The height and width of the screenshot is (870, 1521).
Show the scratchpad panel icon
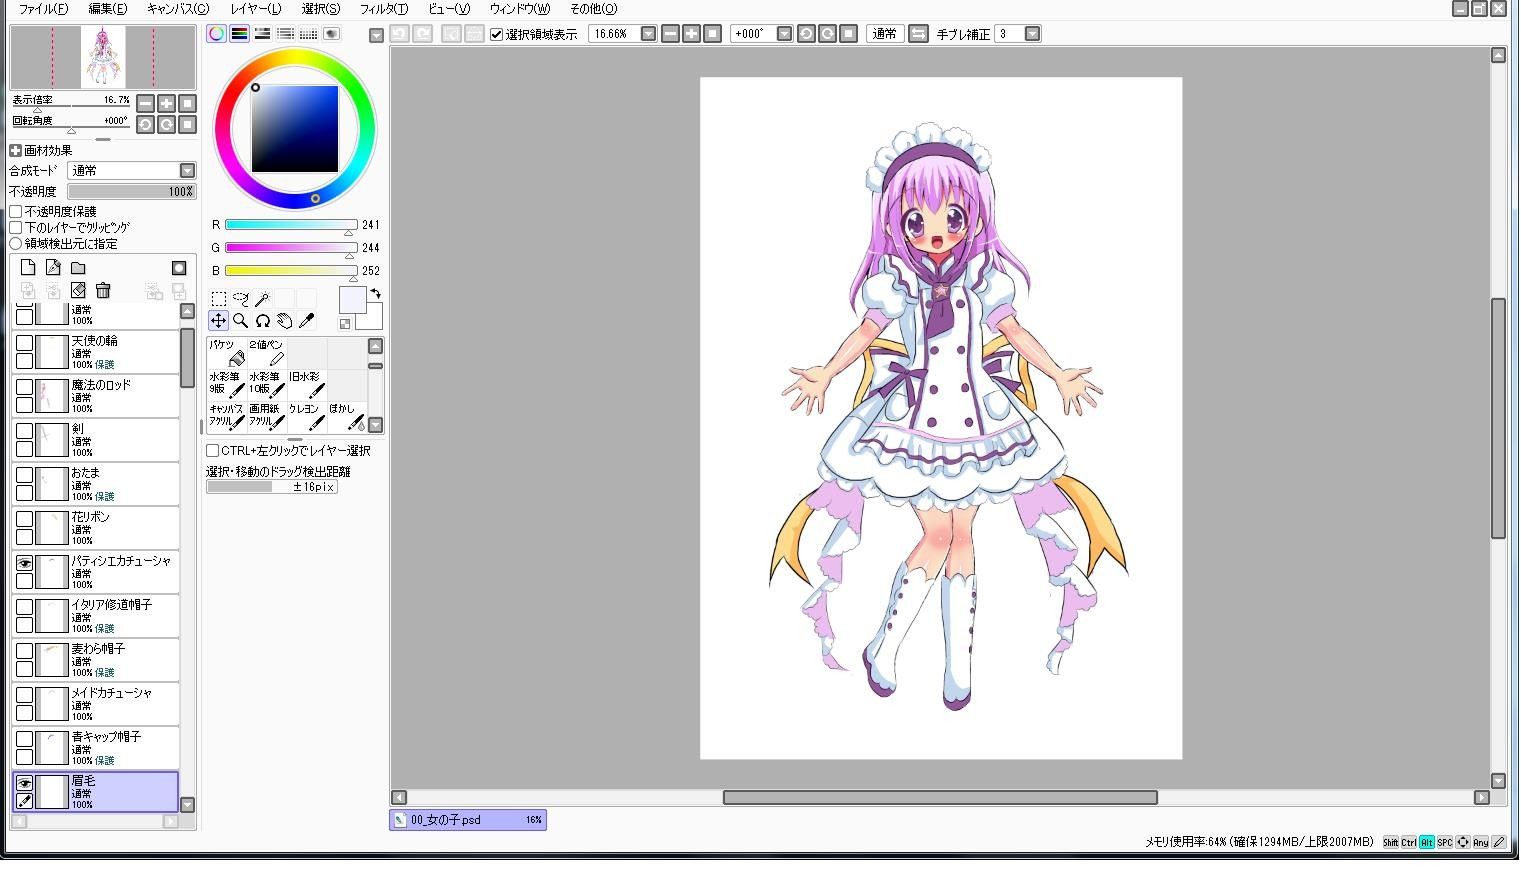point(331,33)
